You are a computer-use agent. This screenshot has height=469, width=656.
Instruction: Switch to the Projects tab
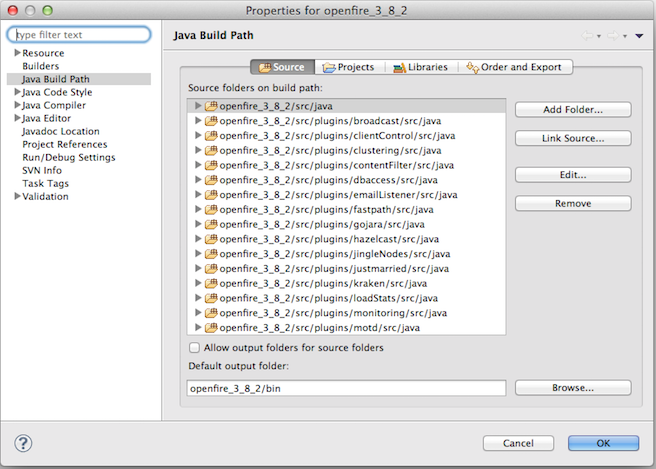click(349, 67)
